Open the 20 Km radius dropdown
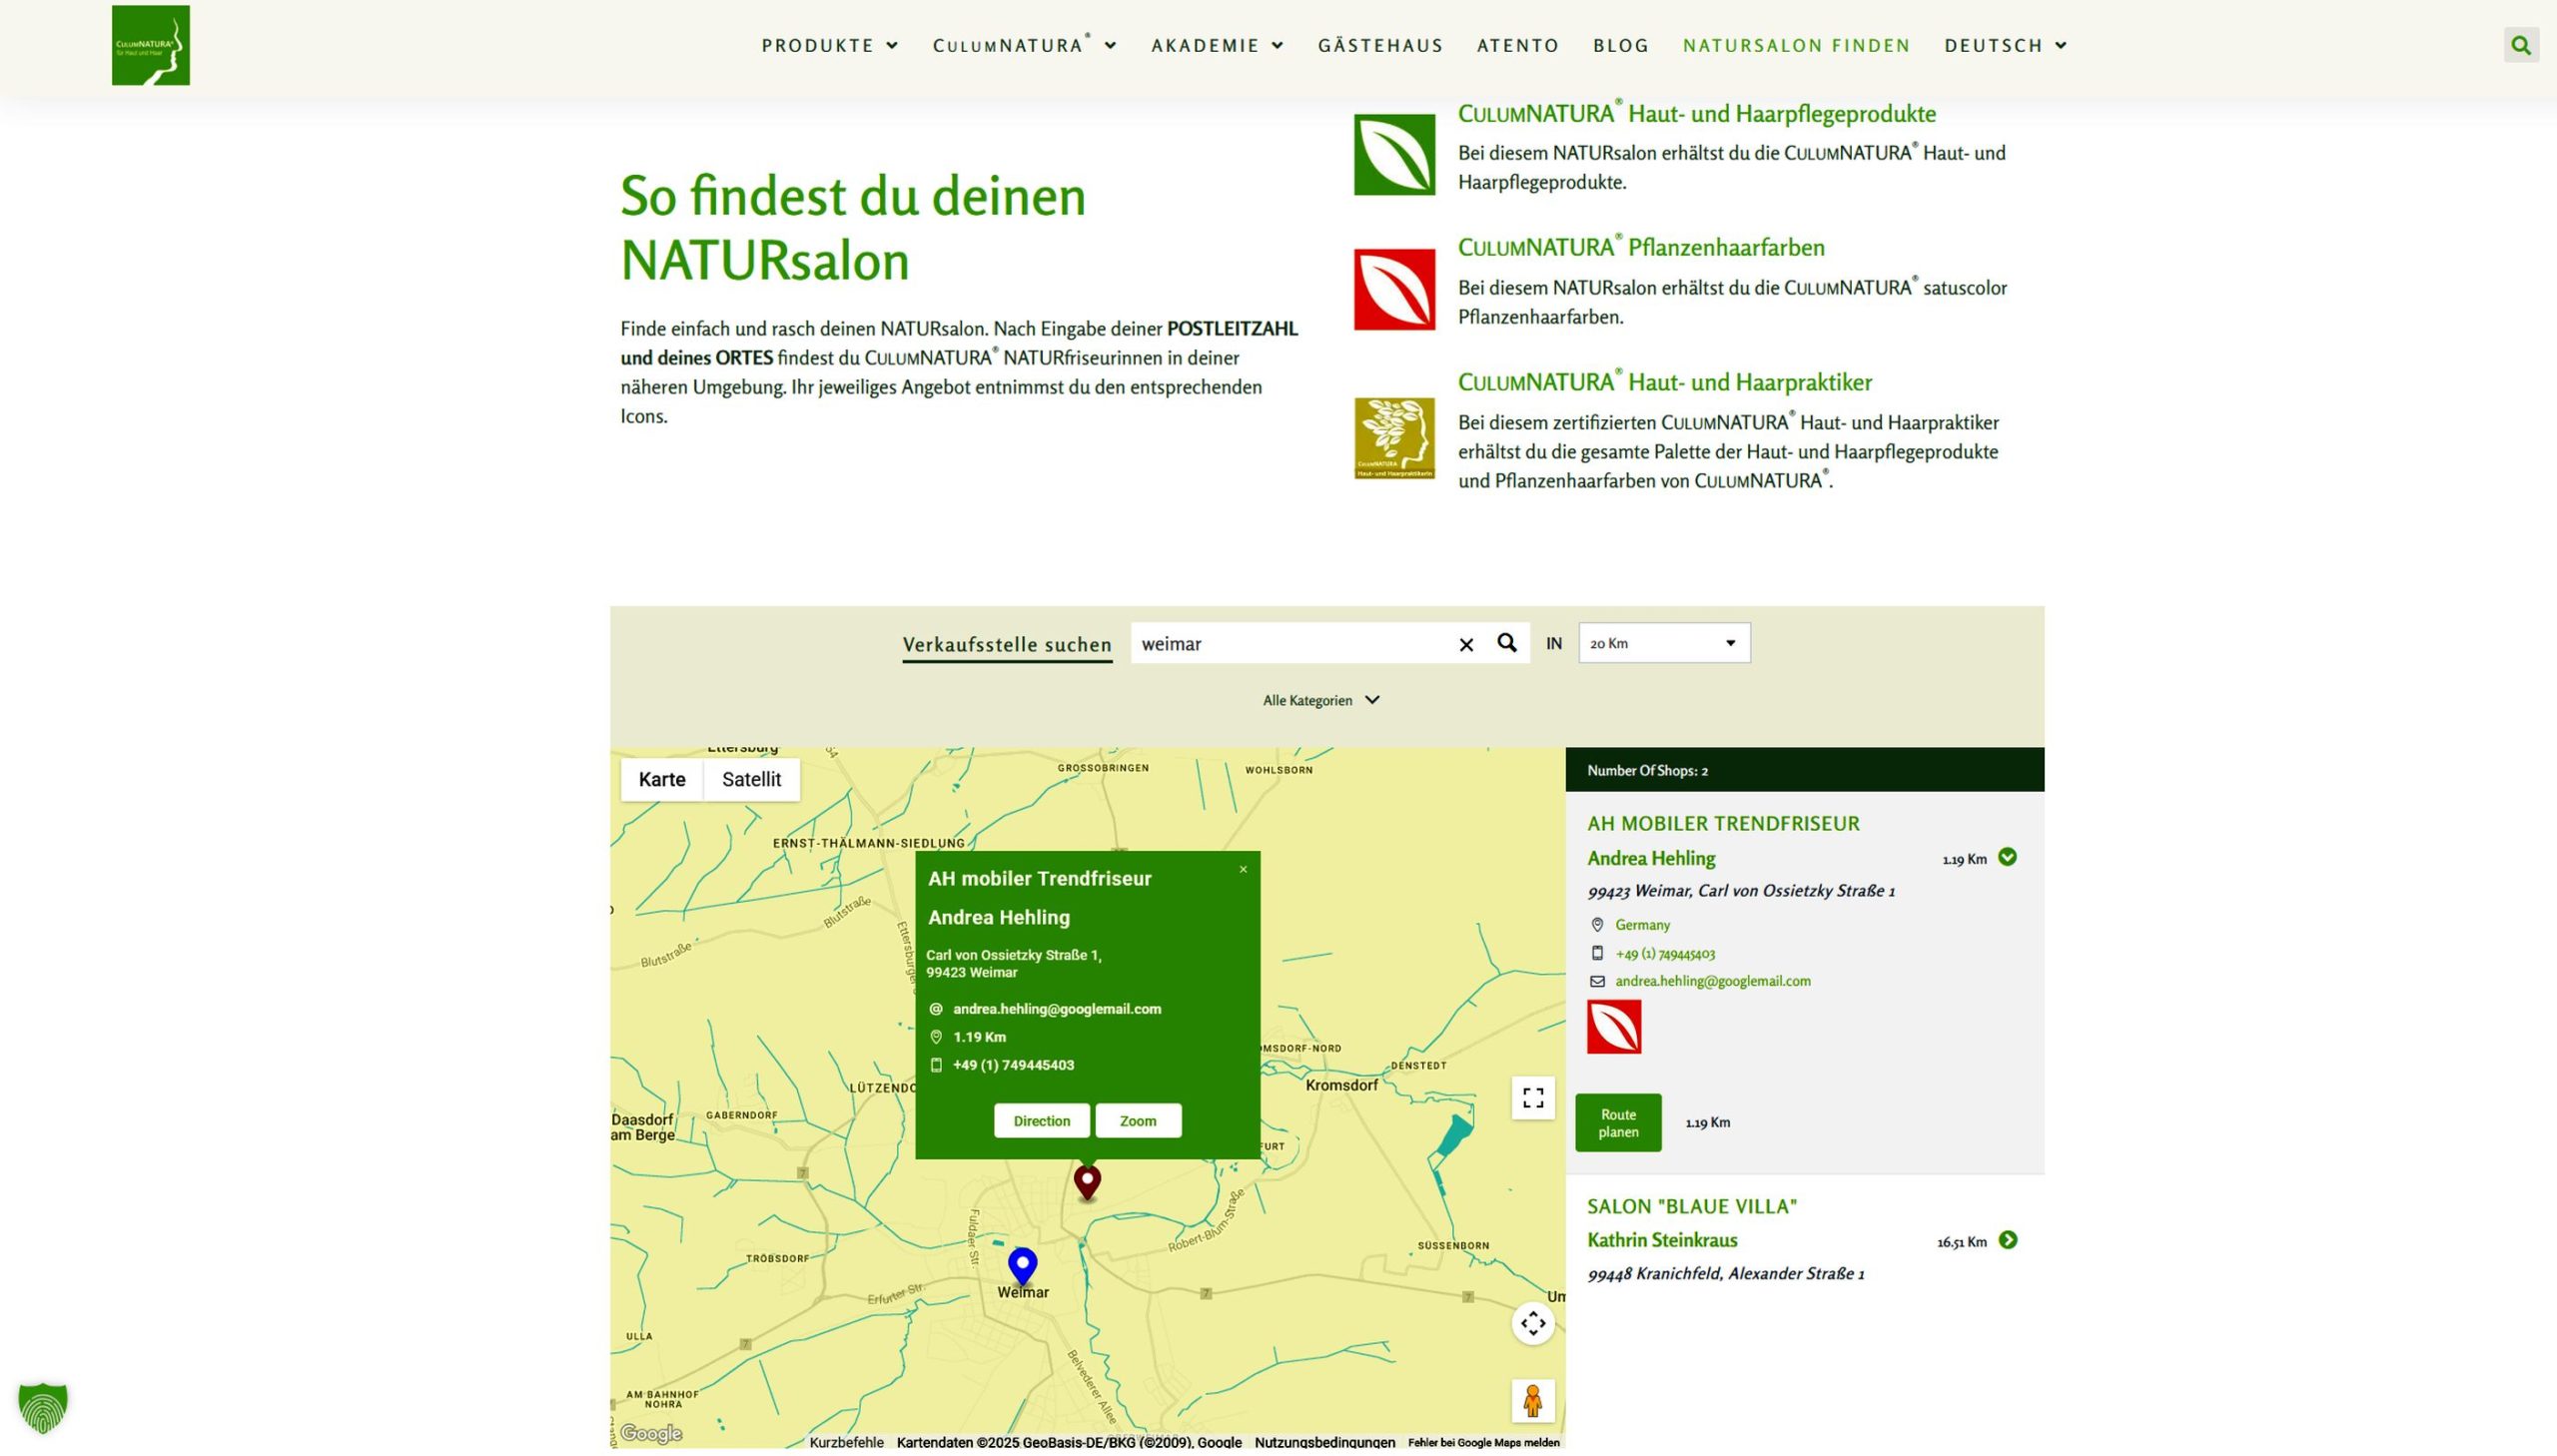This screenshot has width=2557, height=1456. tap(1664, 643)
